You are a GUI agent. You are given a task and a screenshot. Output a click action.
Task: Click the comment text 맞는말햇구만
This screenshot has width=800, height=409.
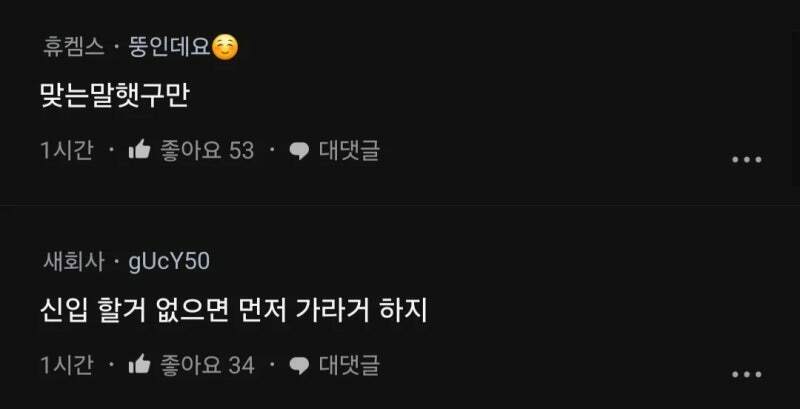115,96
